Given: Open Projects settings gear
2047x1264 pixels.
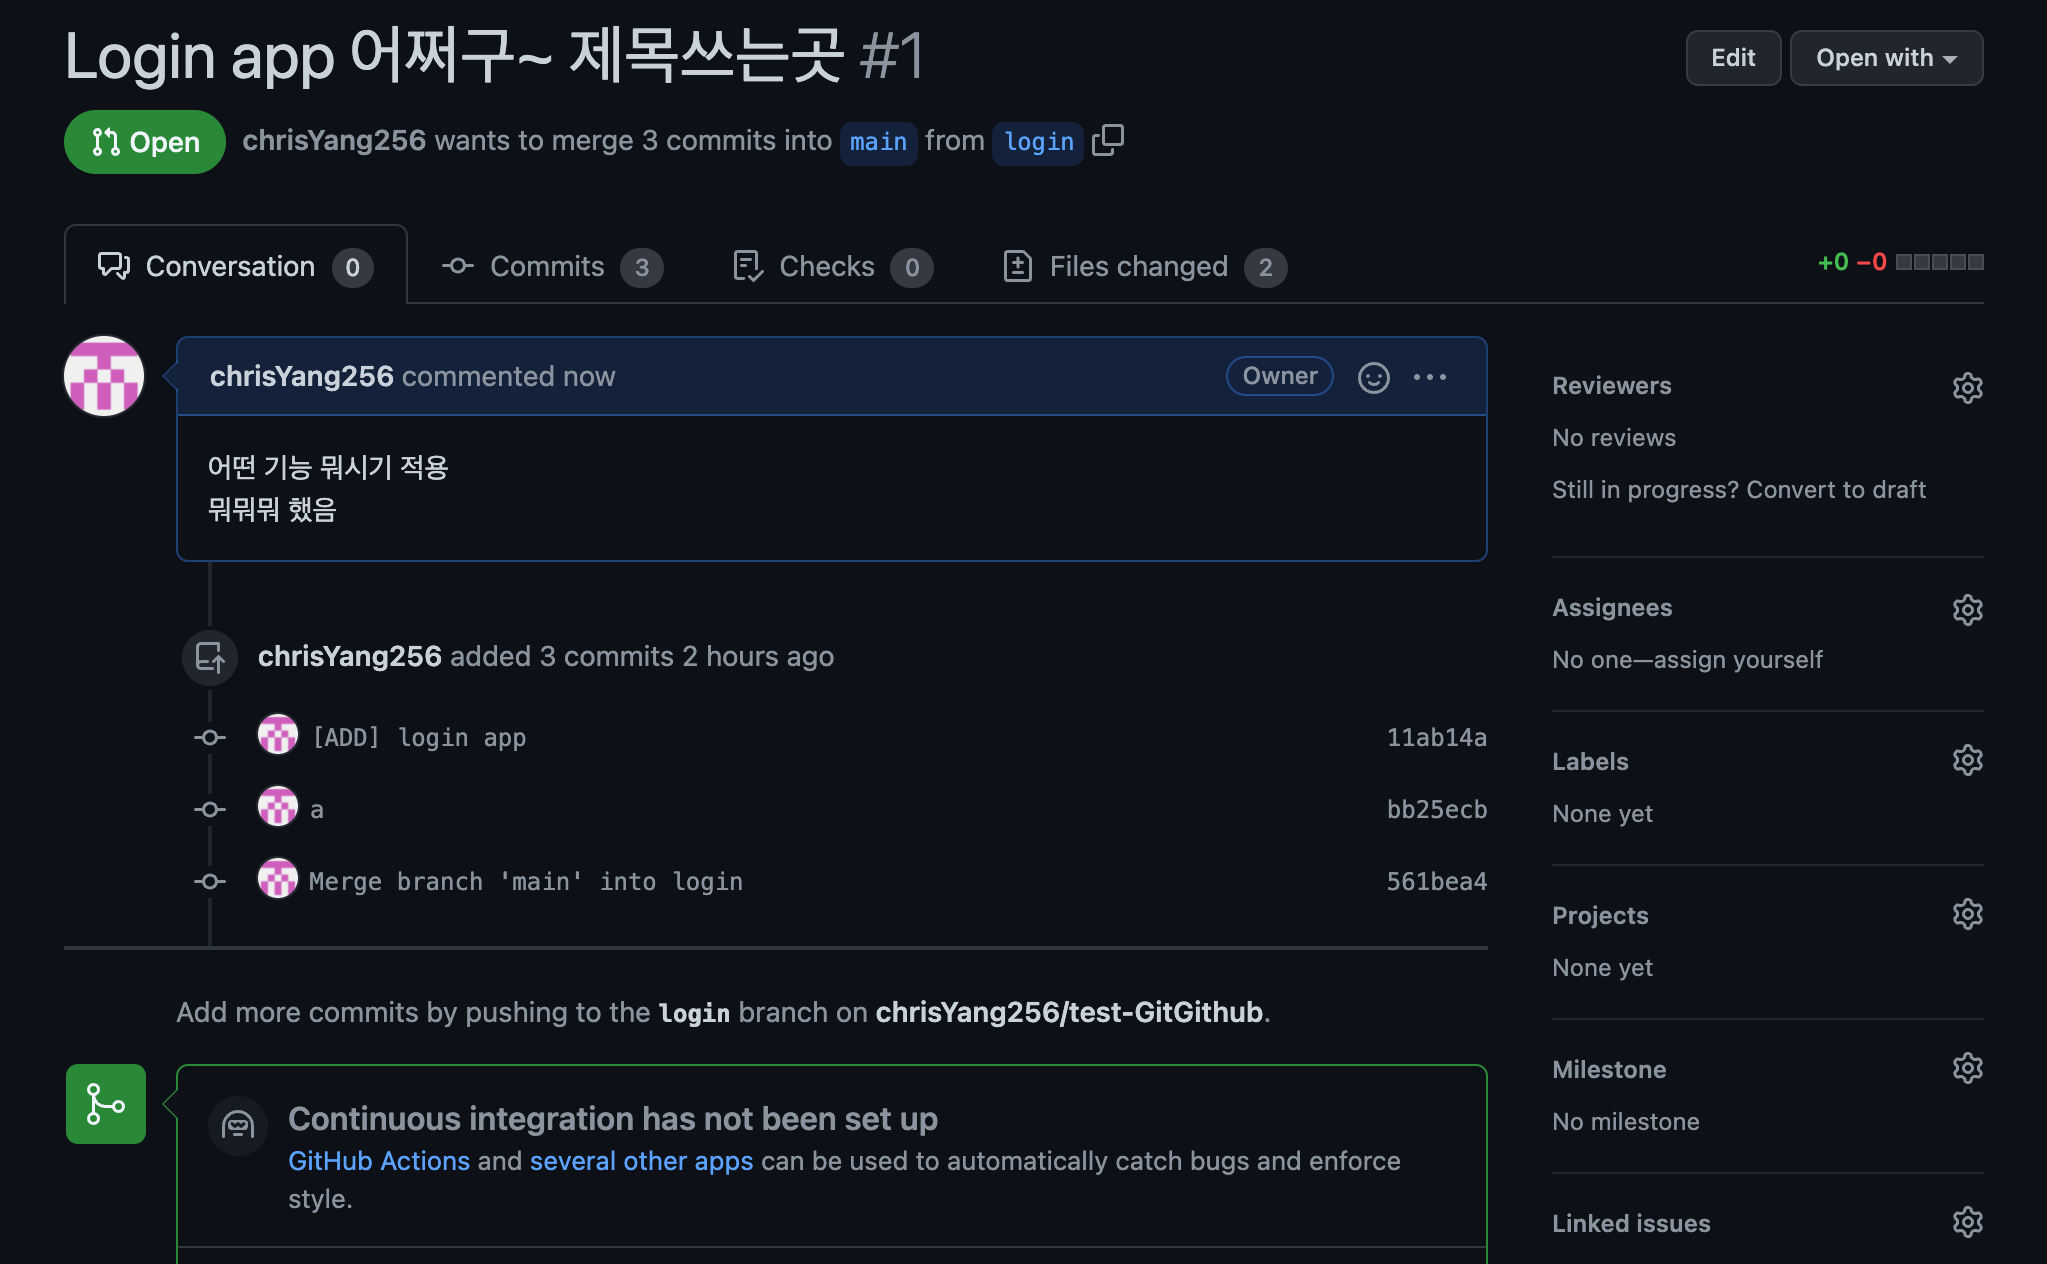Looking at the screenshot, I should [1967, 915].
